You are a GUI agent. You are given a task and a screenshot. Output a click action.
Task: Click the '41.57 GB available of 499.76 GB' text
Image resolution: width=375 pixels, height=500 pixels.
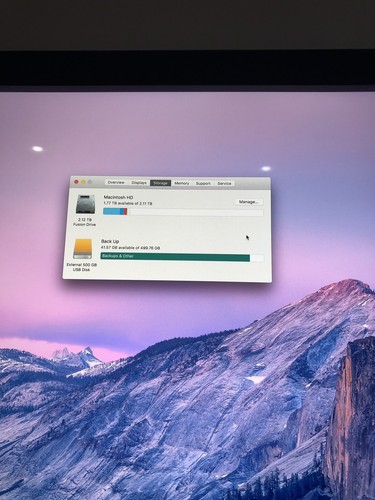(x=130, y=248)
